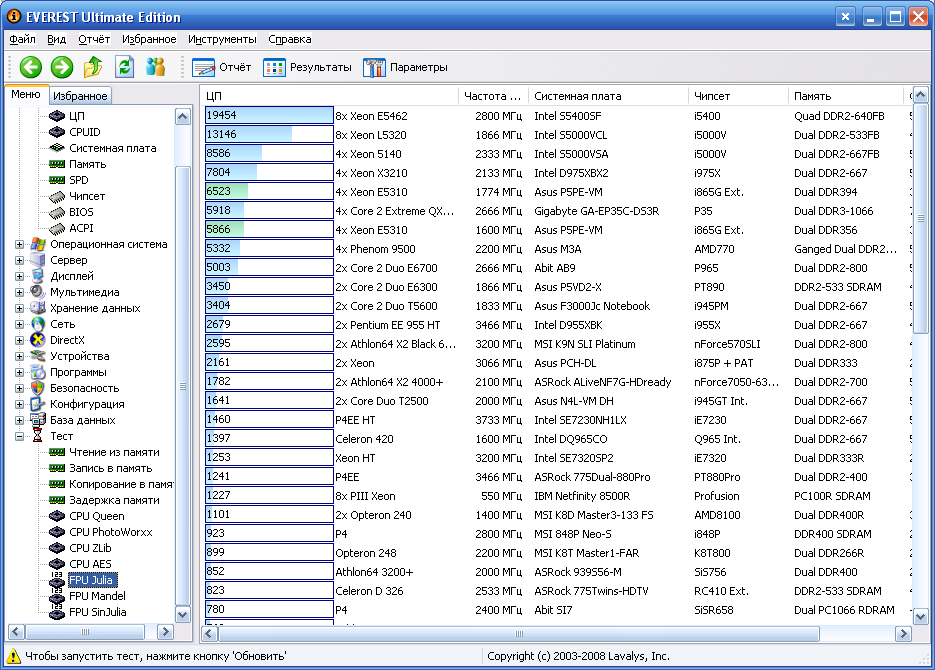Select Запись в память test
Viewport: 935px width, 670px height.
(x=110, y=469)
